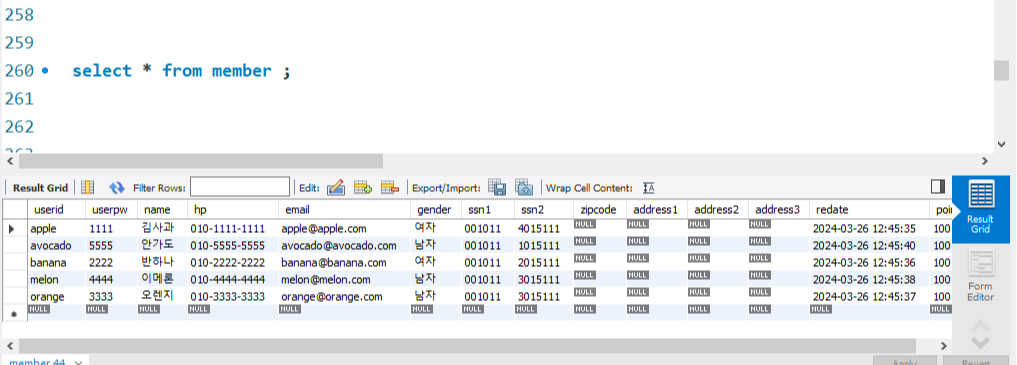Click the result grid scroll-left arrow
The height and width of the screenshot is (365, 1017).
[x=10, y=346]
